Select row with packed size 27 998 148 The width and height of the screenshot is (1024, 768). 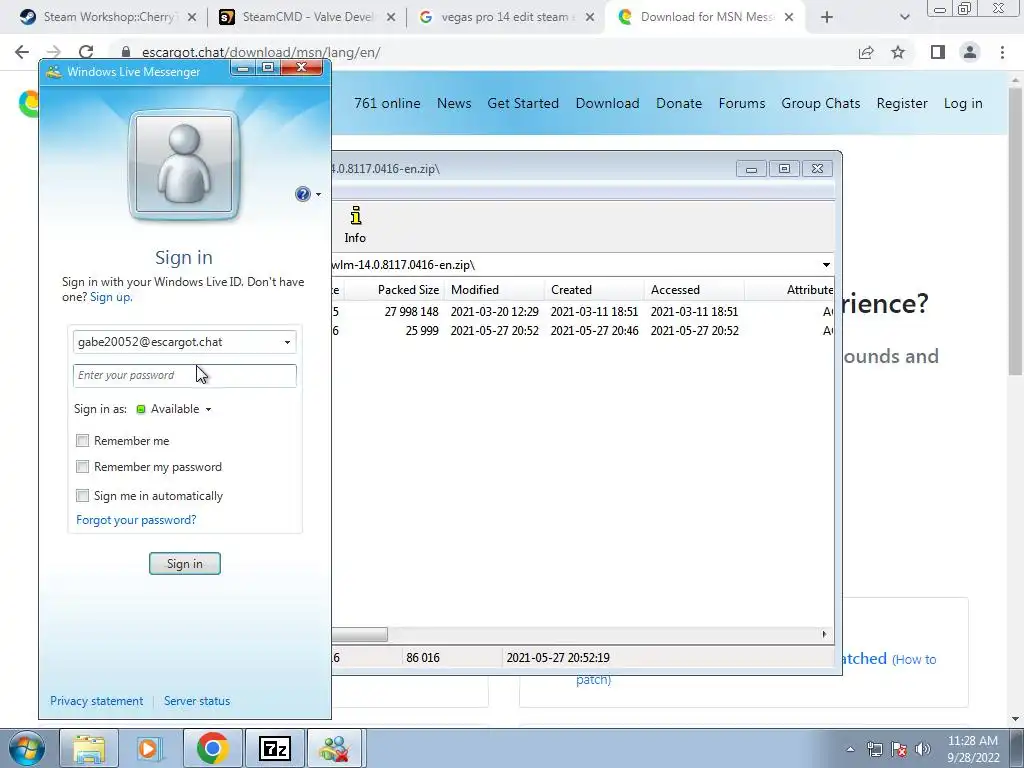click(x=583, y=312)
